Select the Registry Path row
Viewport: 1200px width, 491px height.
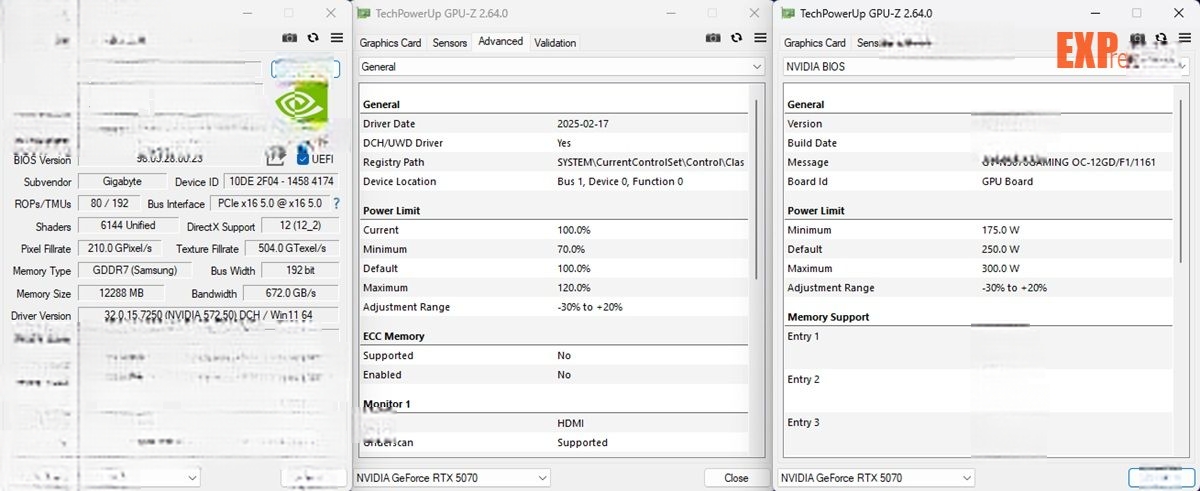553,162
